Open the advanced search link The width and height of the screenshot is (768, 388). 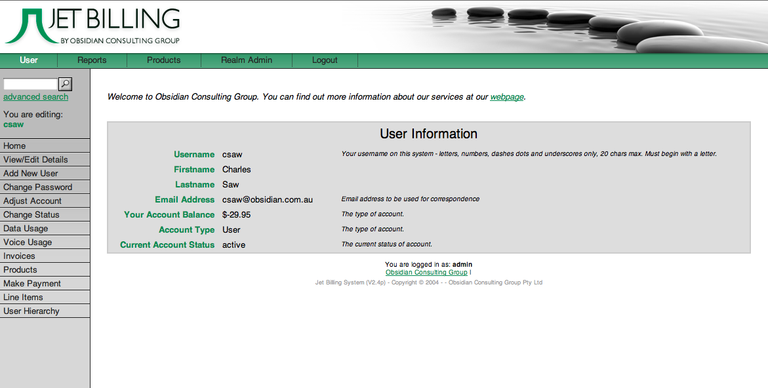coord(36,97)
